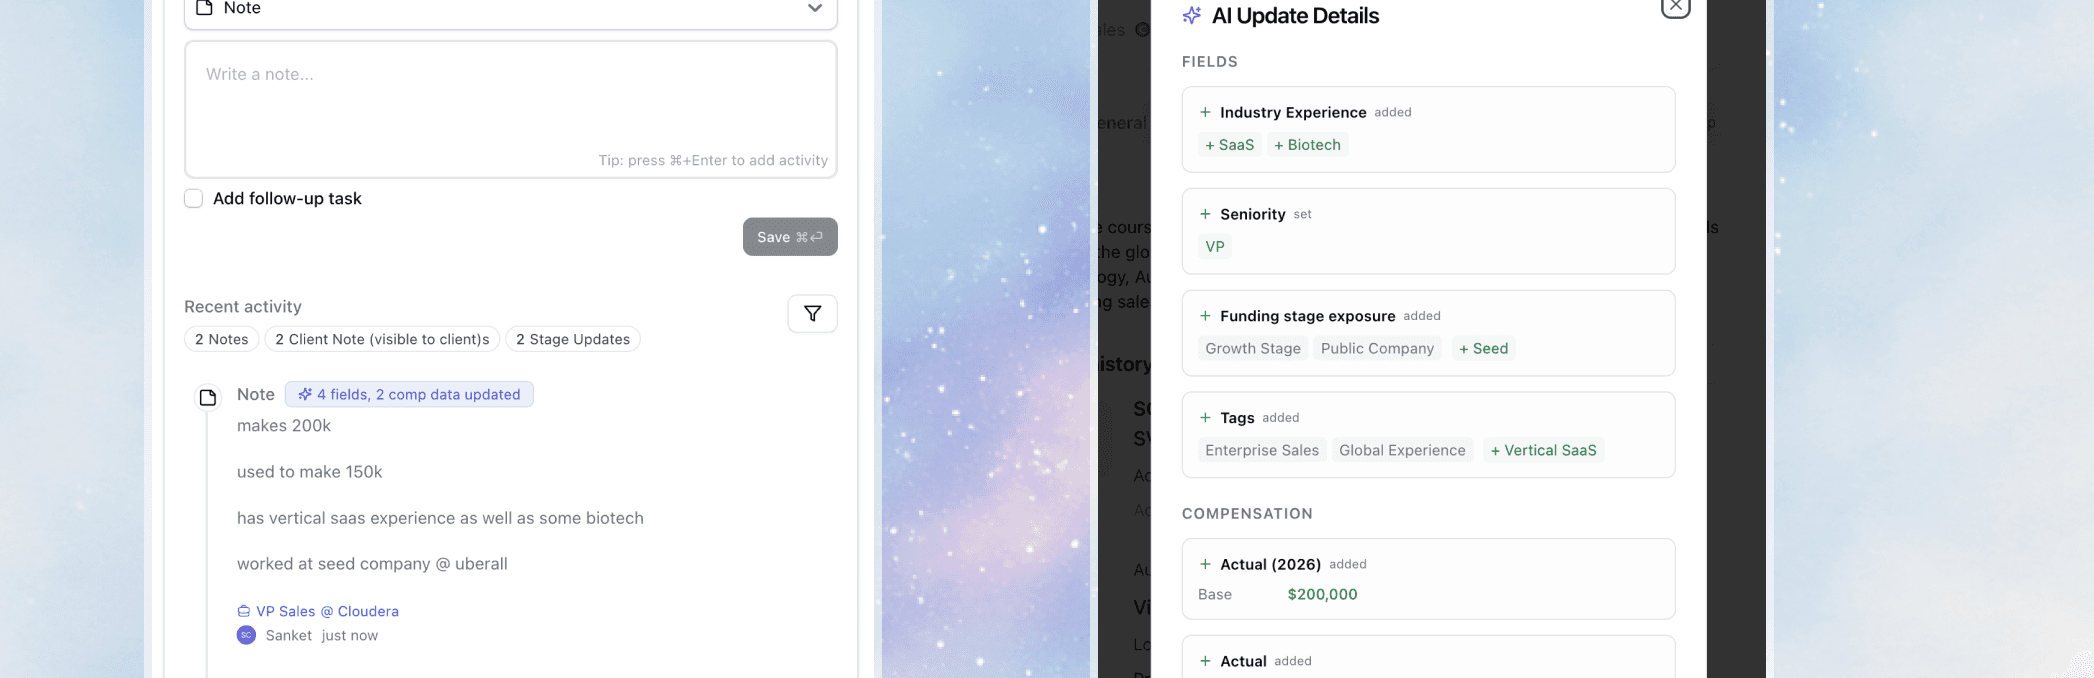Screen dimensions: 2094x678
Task: Click the plus icon beside Seniority
Action: coord(1205,214)
